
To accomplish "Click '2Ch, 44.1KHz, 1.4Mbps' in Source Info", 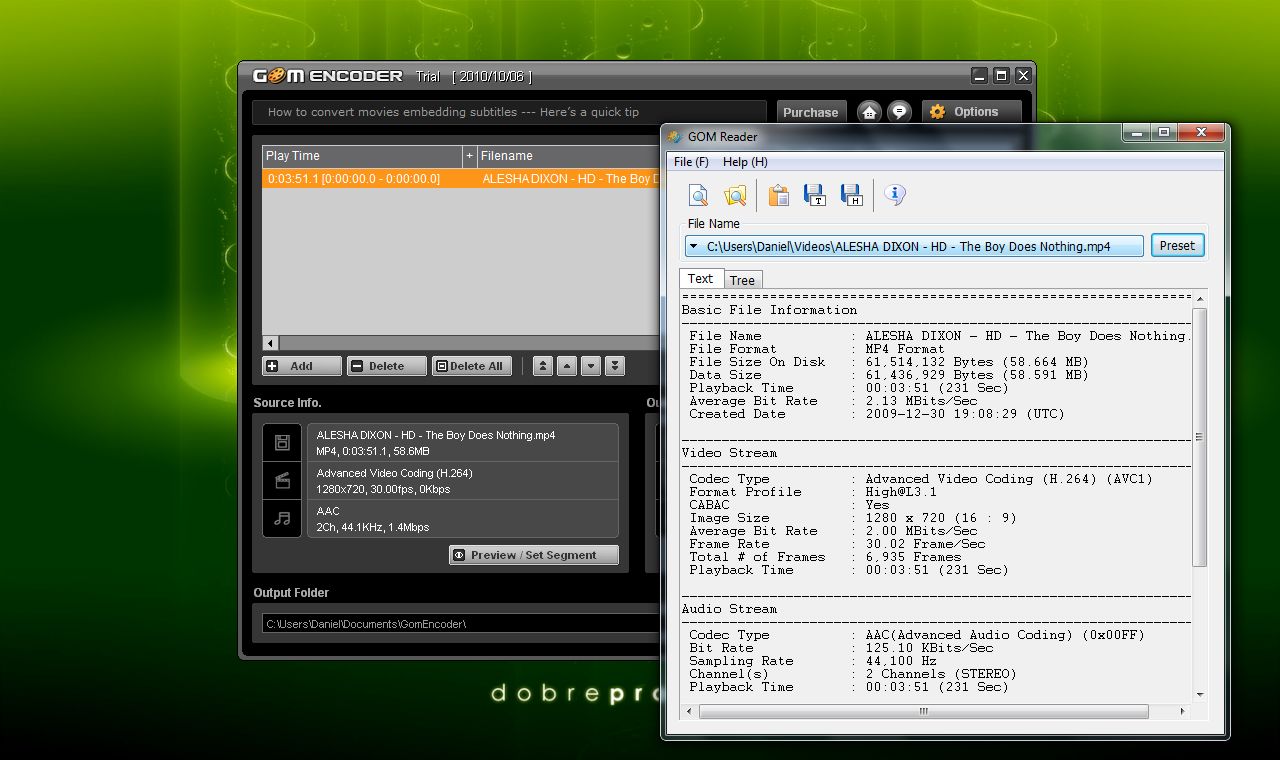I will (373, 527).
